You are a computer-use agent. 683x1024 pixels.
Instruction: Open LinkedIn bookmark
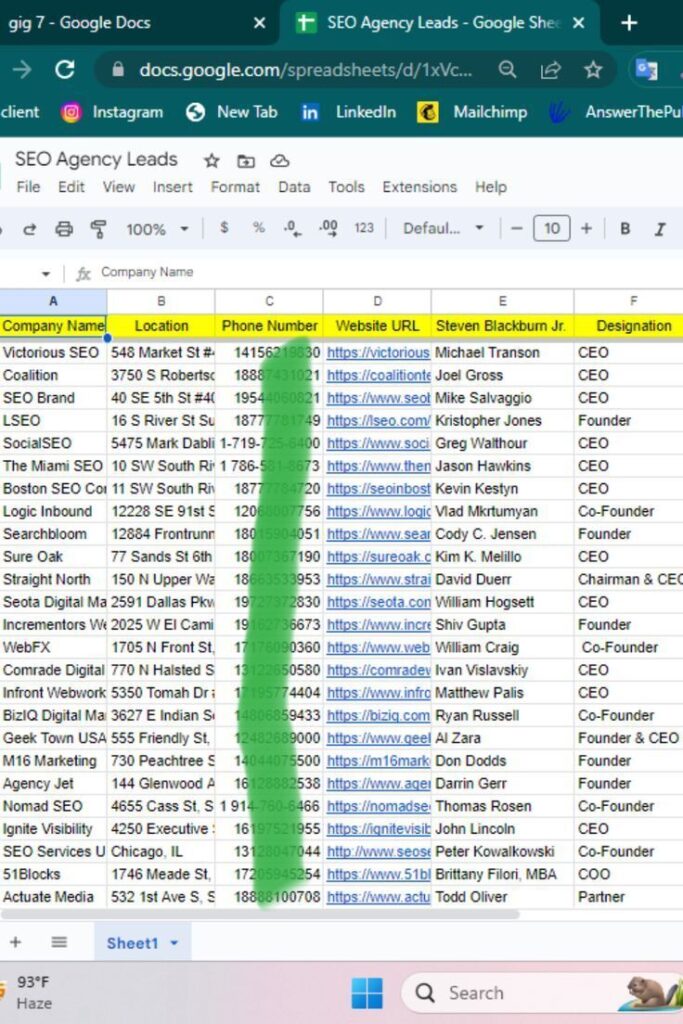348,112
